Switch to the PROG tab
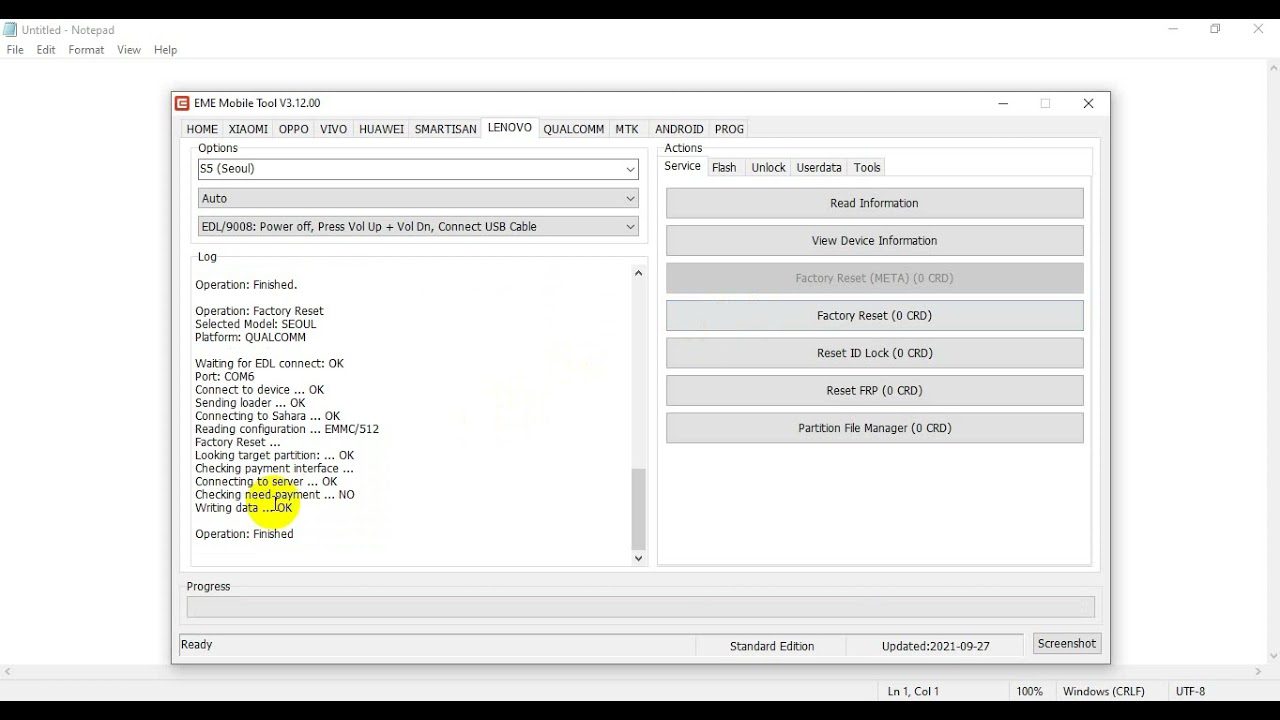 (729, 129)
